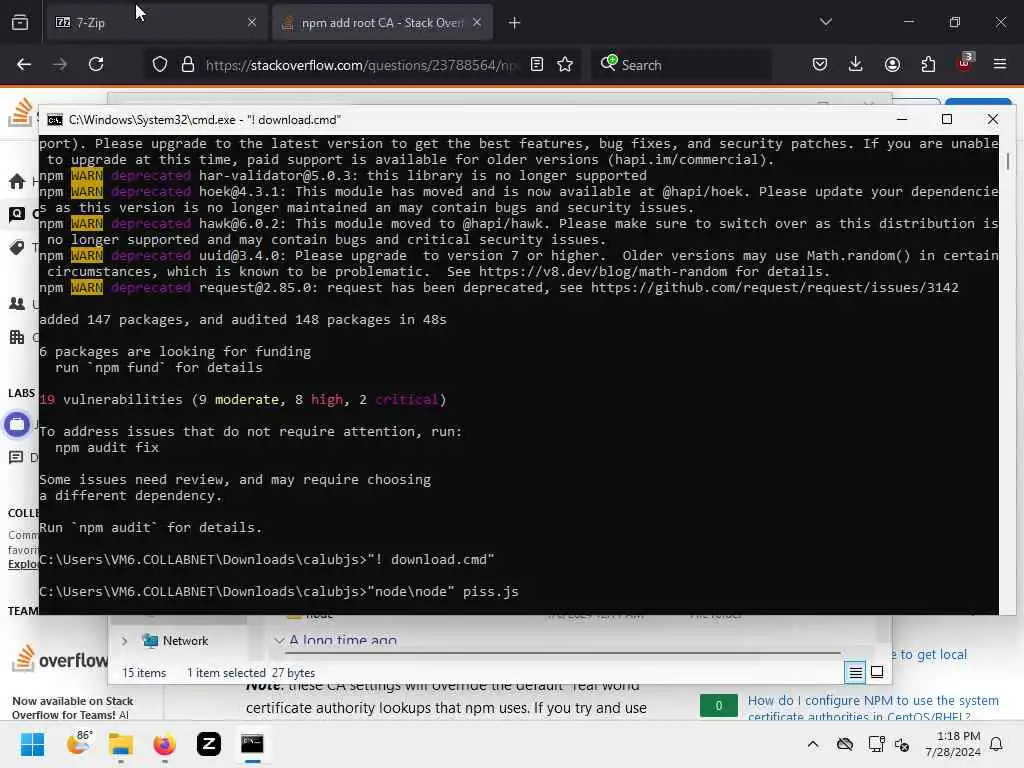
Task: Open 'How do I configure NPM' related link
Action: coord(873,708)
